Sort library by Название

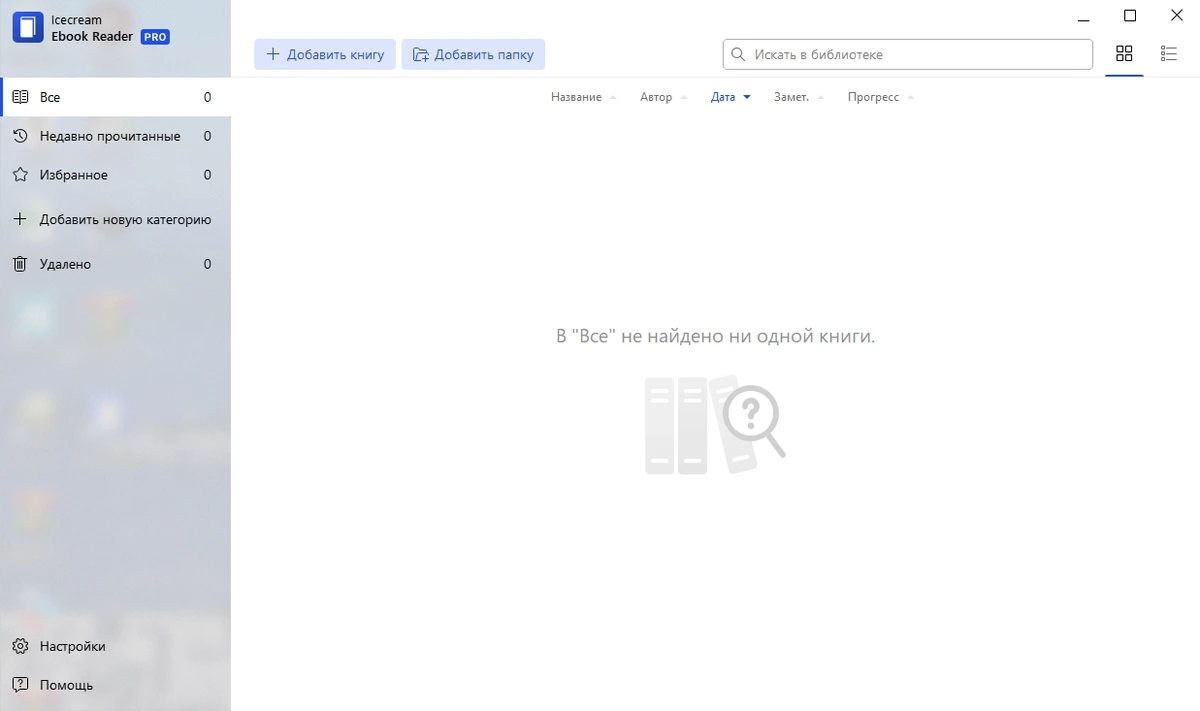click(583, 97)
